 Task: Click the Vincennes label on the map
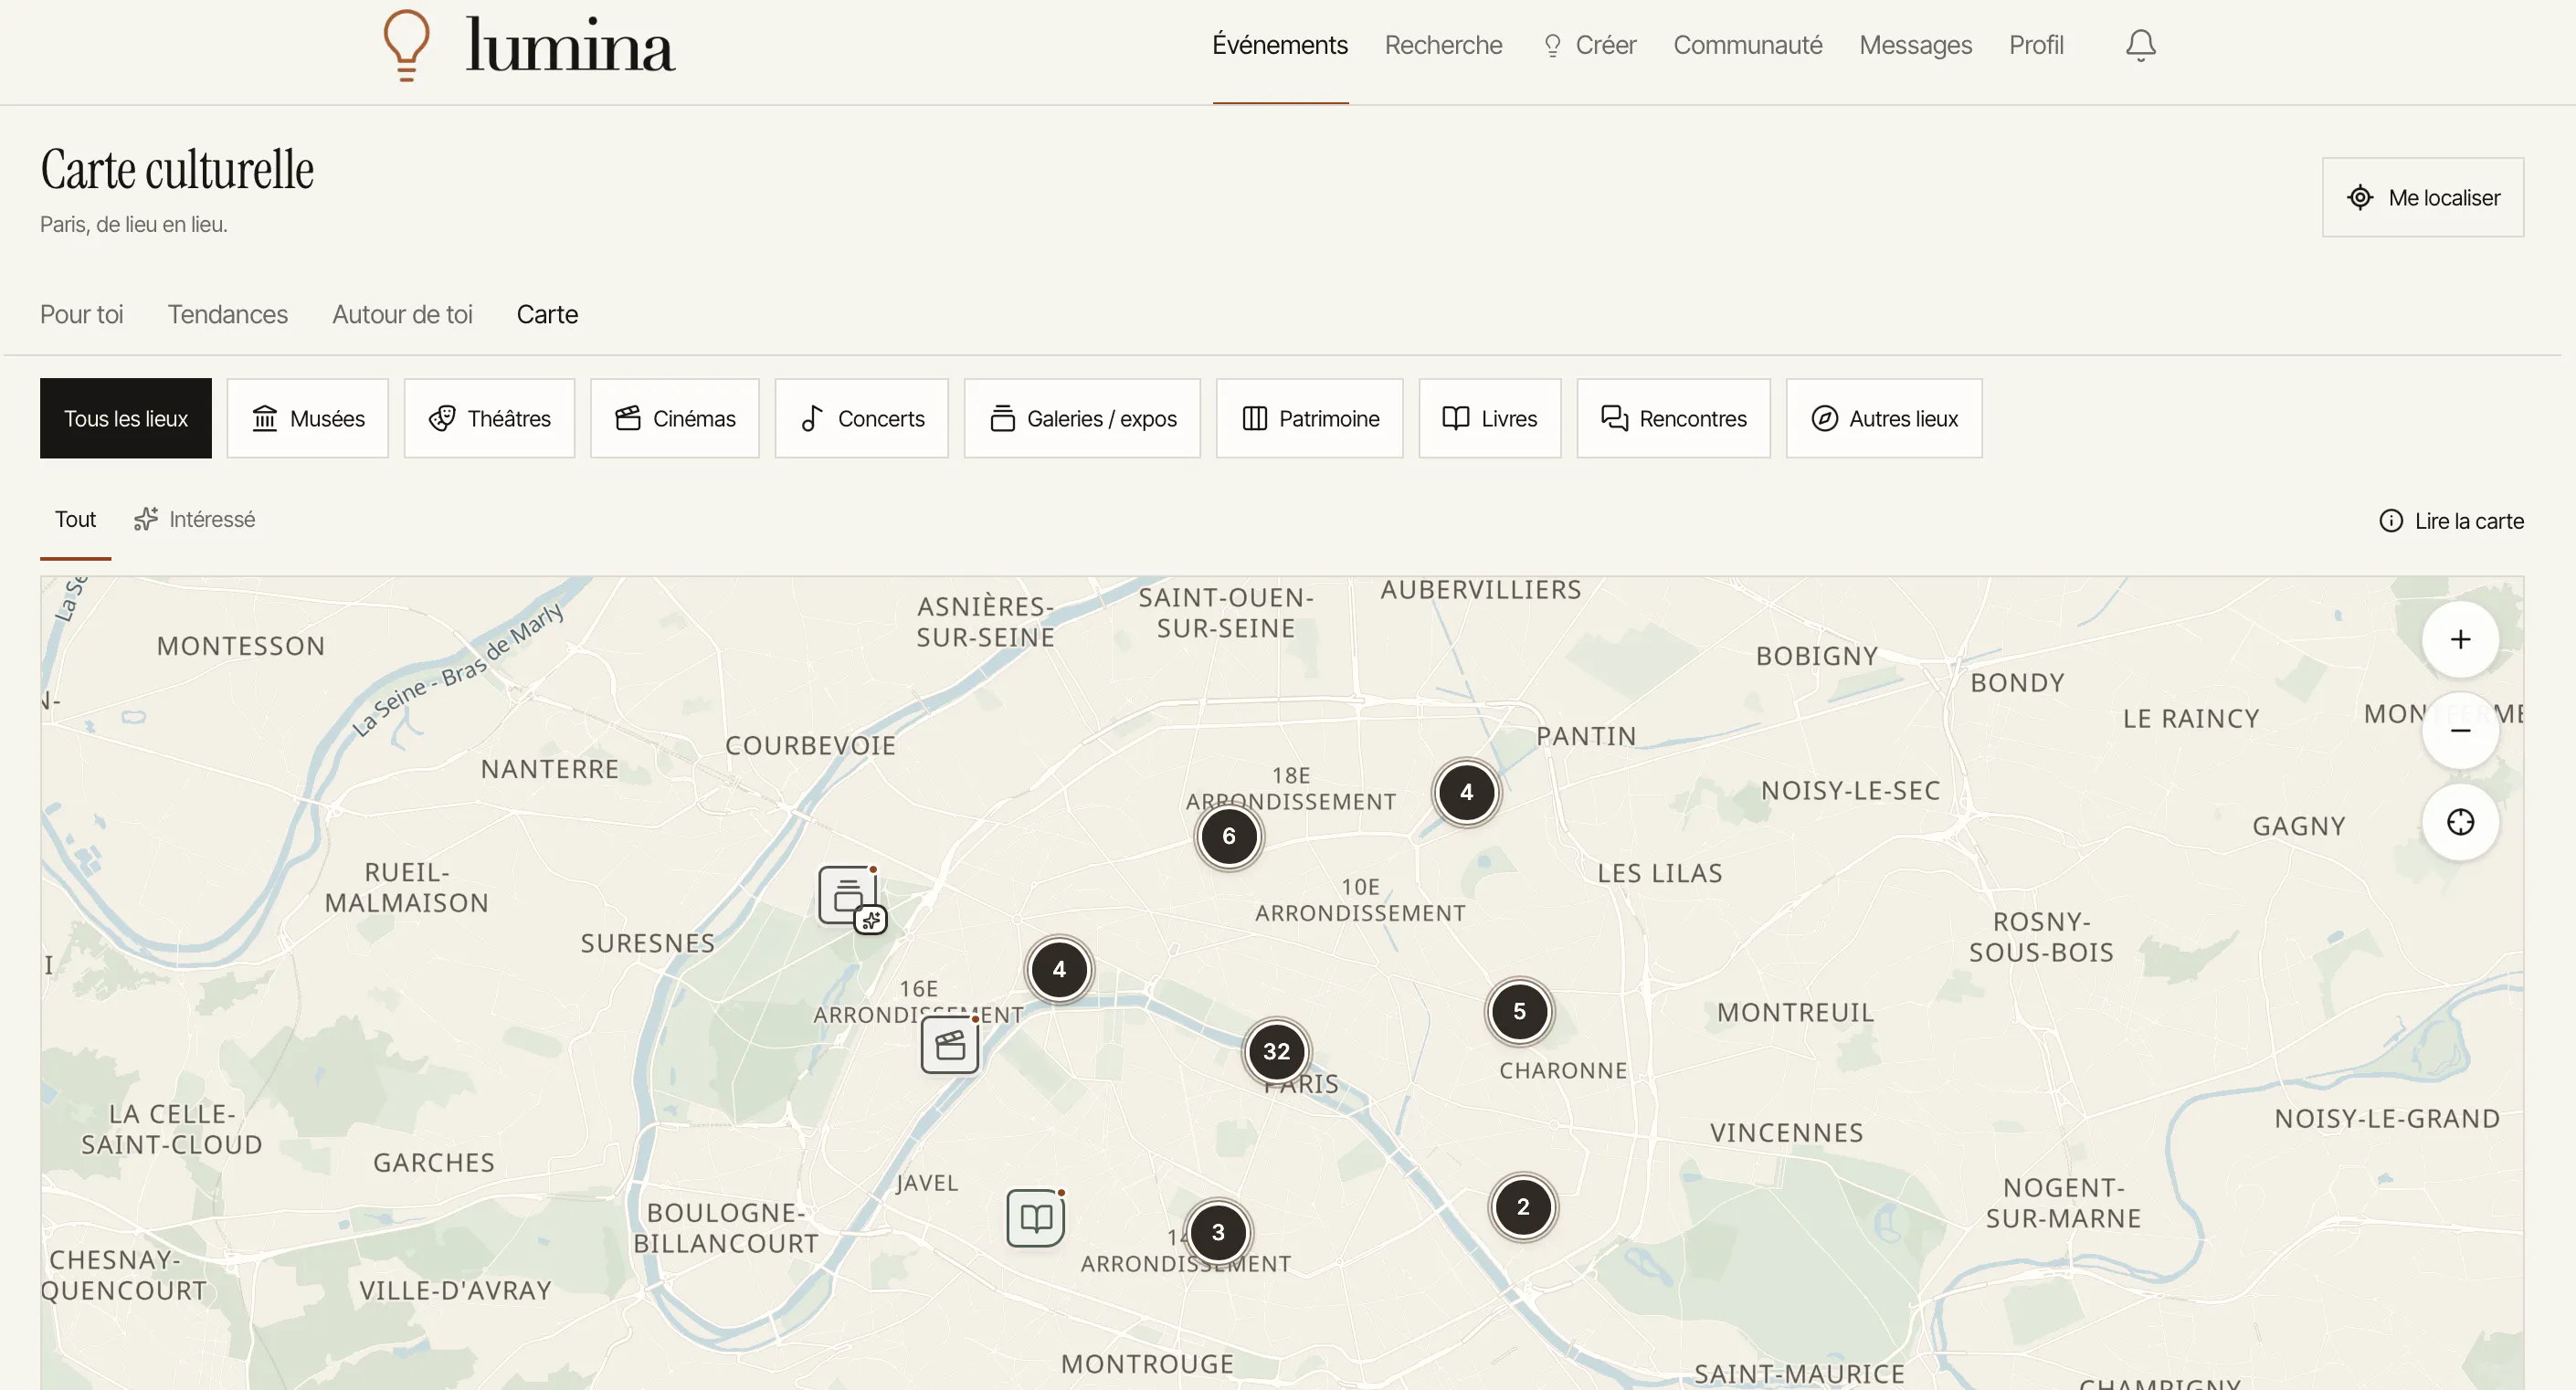point(1787,1133)
